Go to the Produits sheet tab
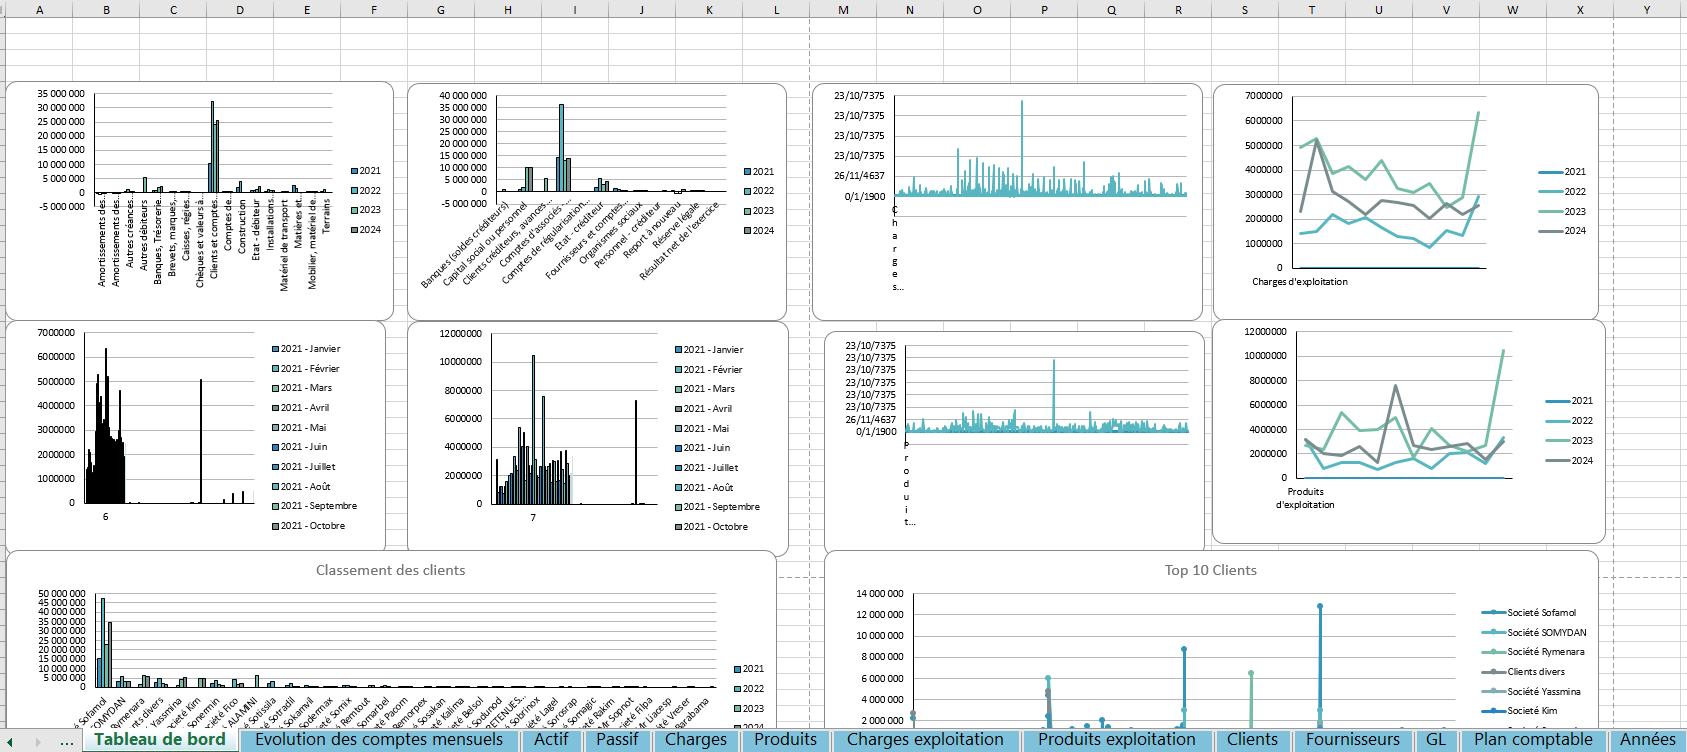 785,740
